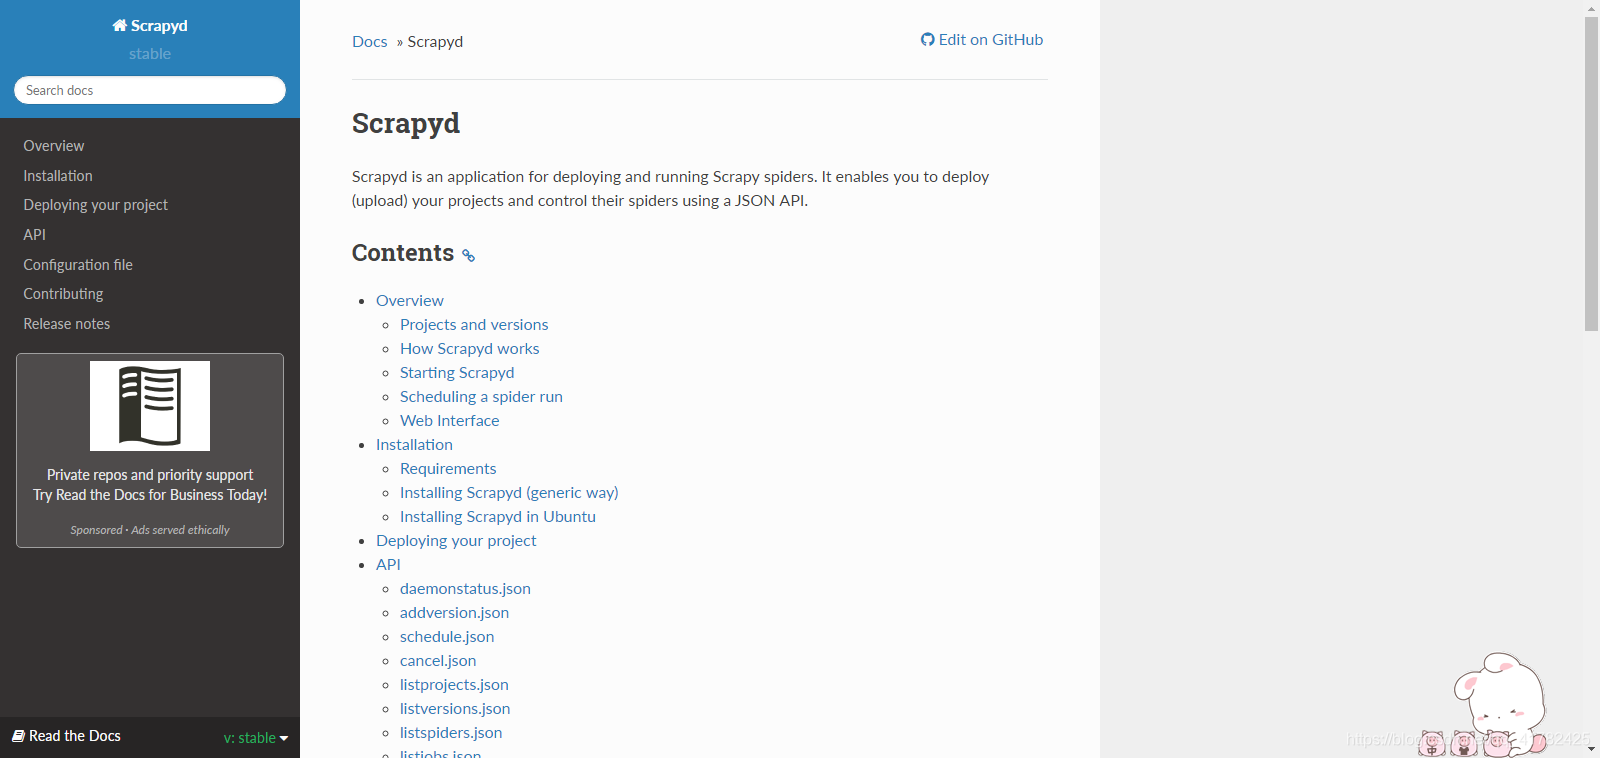Viewport: 1600px width, 758px height.
Task: Open How Scrapyd works link
Action: click(x=470, y=349)
